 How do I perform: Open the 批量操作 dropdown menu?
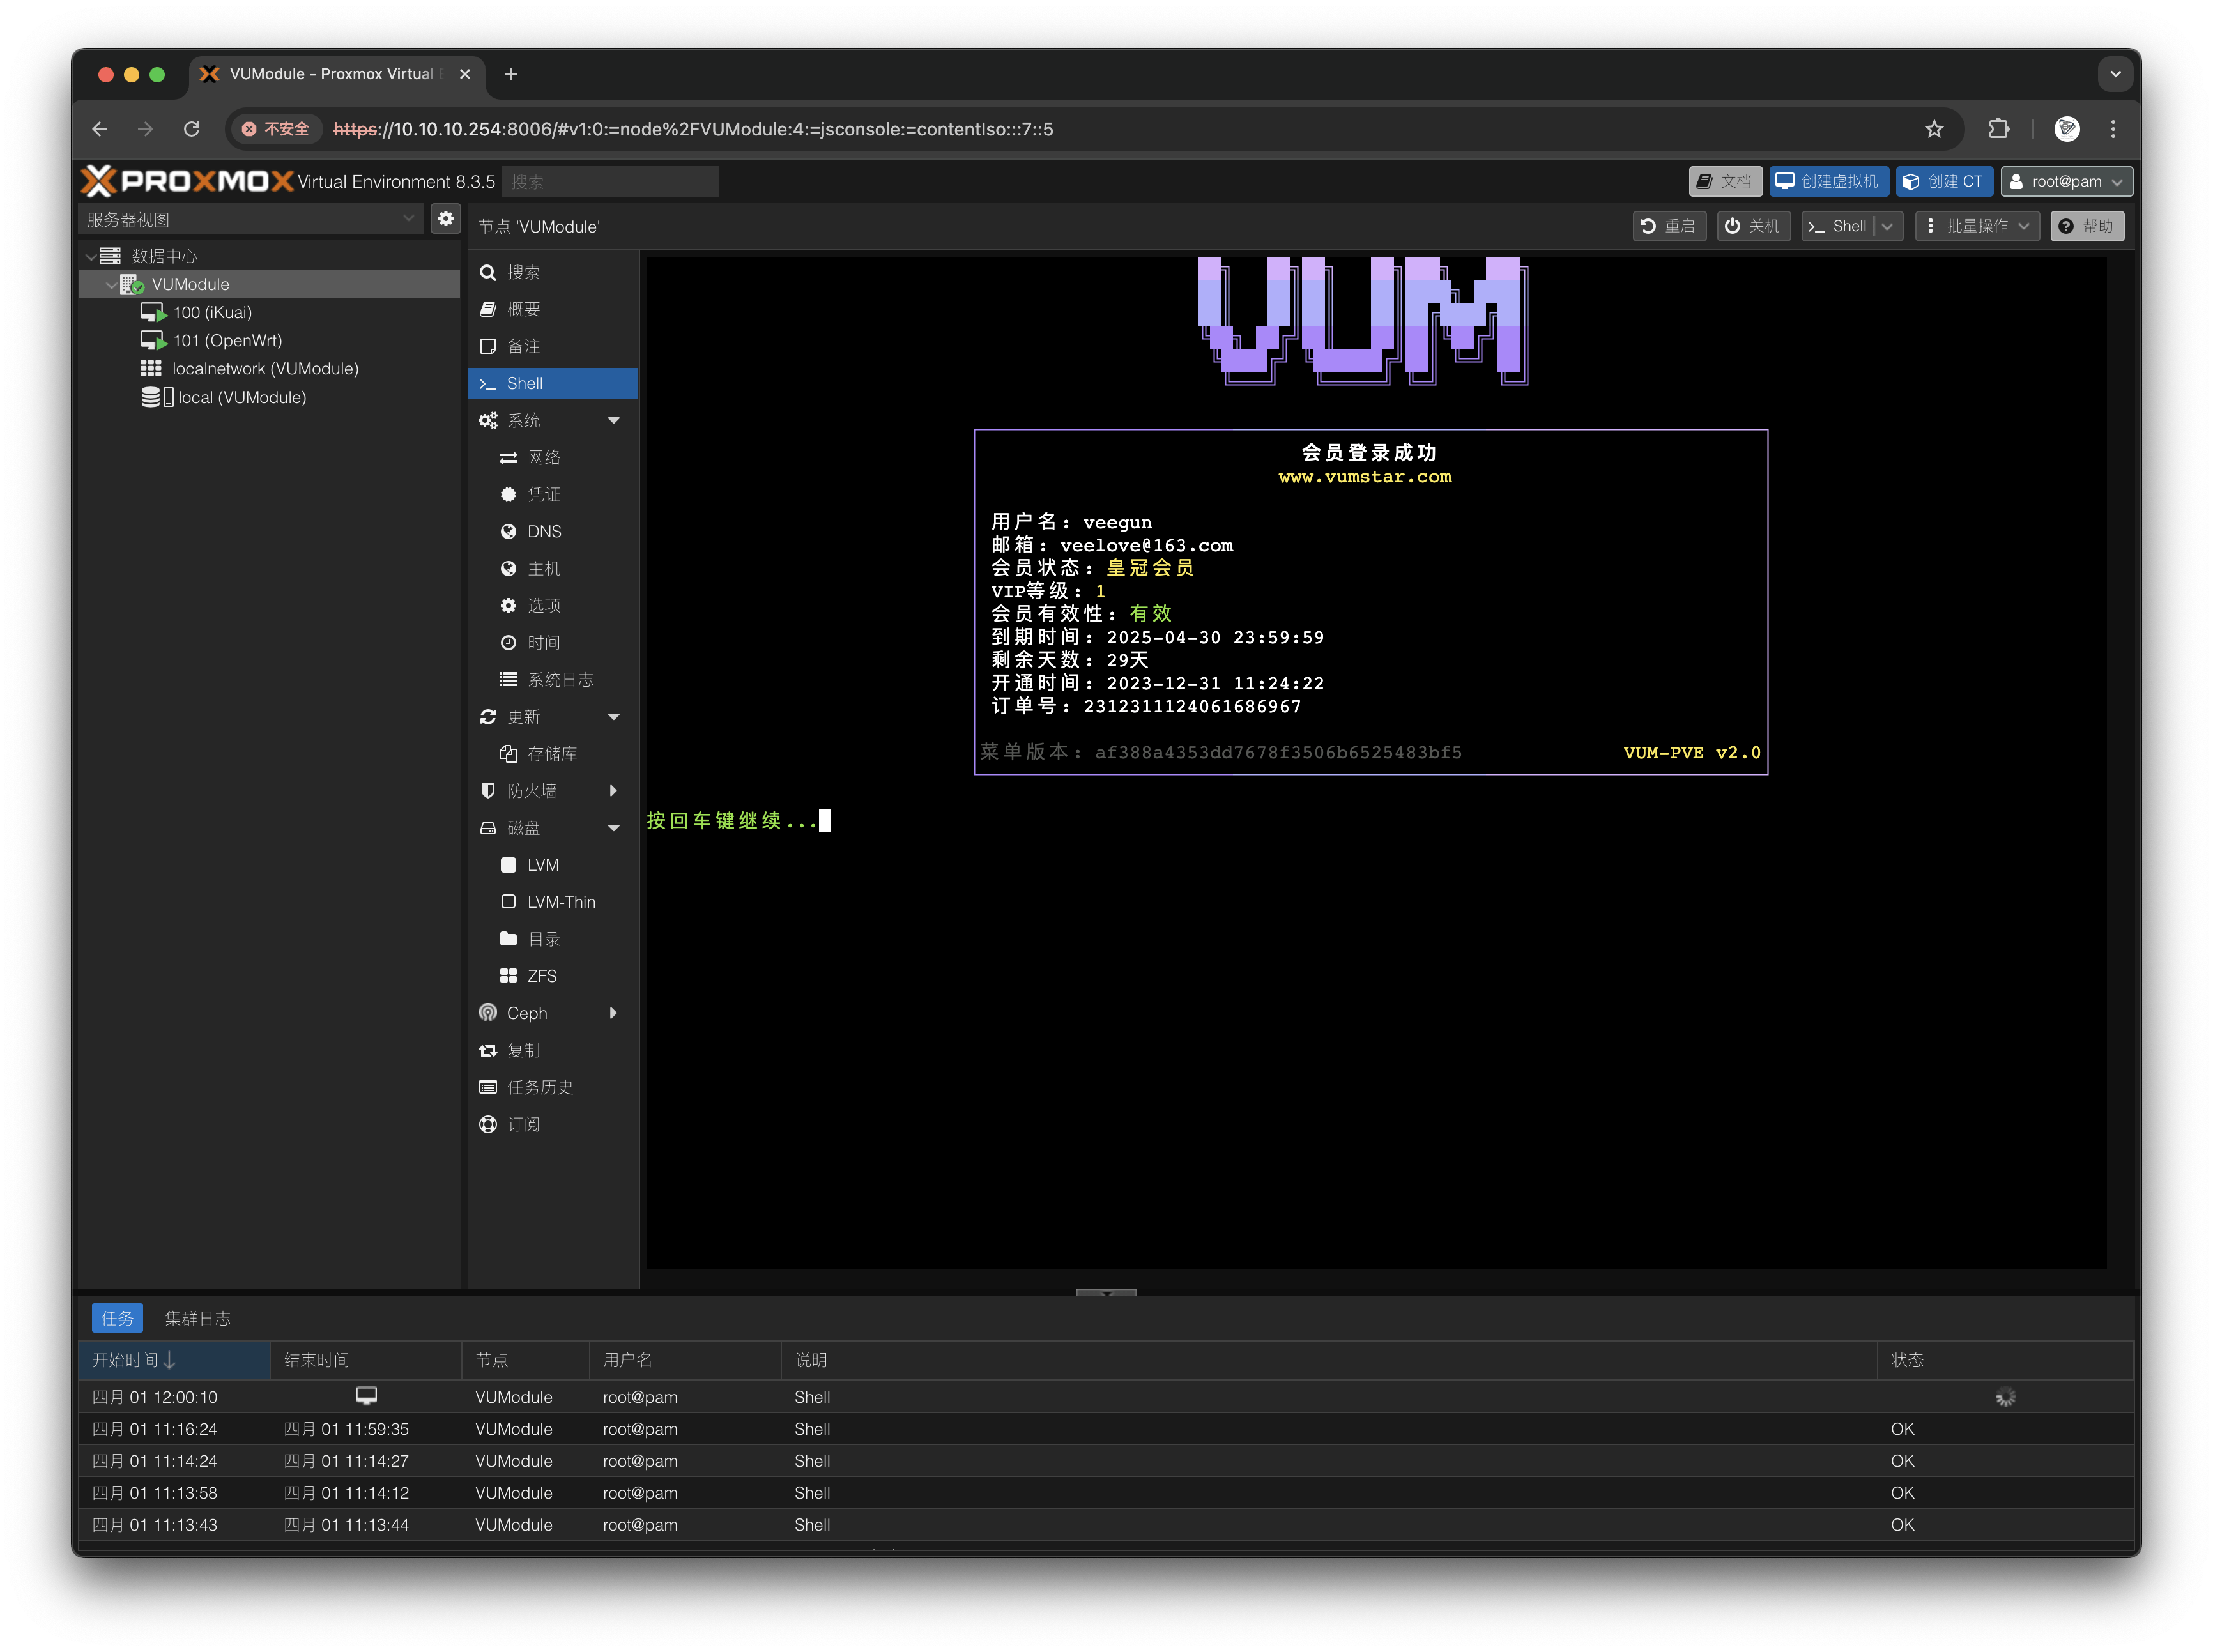coord(1977,226)
